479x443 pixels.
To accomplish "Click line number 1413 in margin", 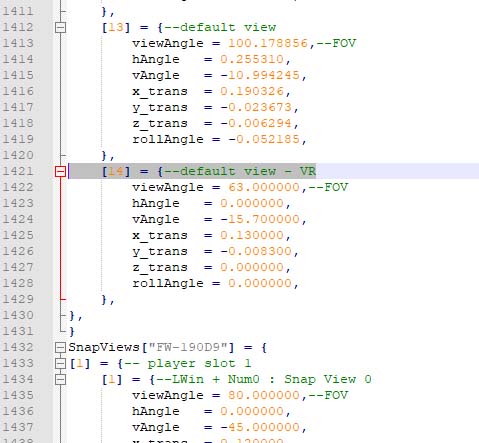I will click(x=18, y=43).
